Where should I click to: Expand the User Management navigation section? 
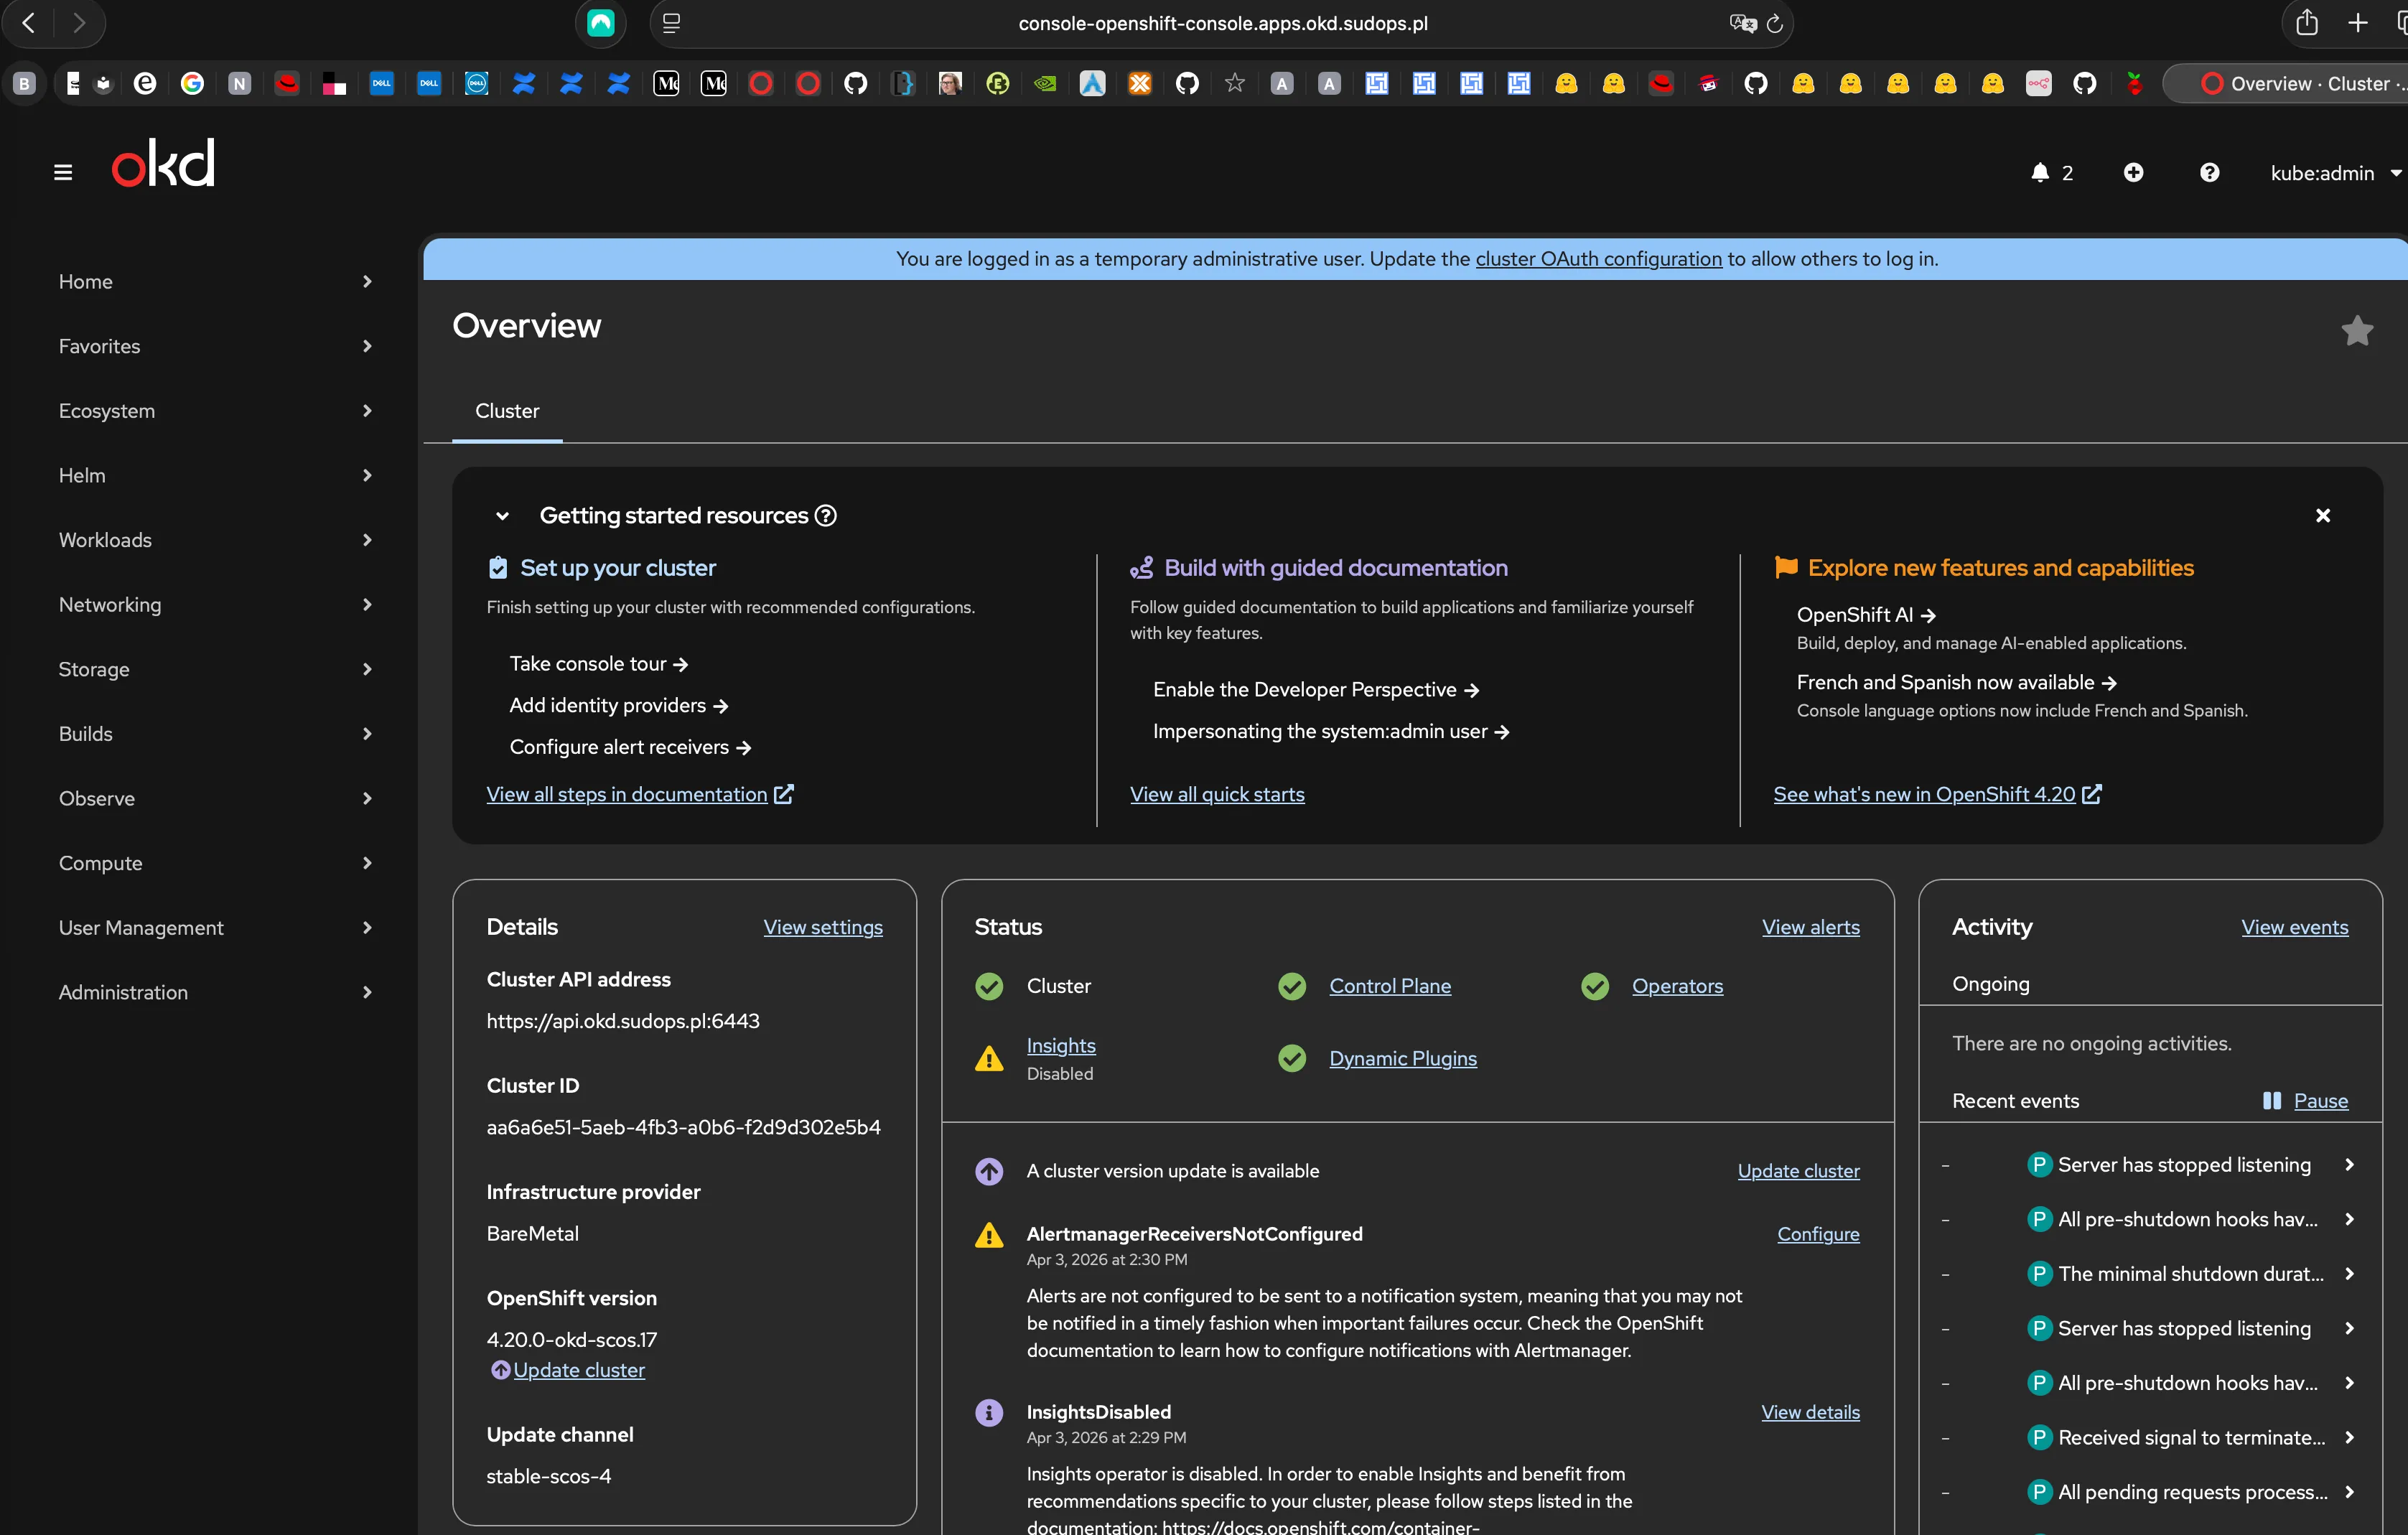click(x=215, y=928)
